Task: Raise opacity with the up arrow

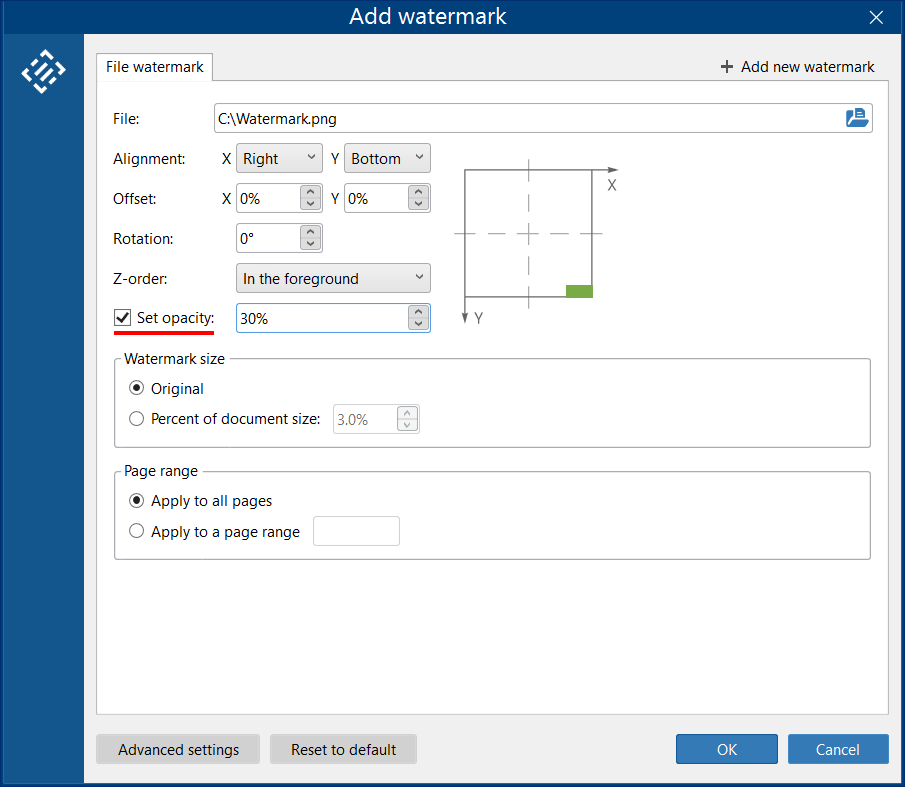Action: click(418, 312)
